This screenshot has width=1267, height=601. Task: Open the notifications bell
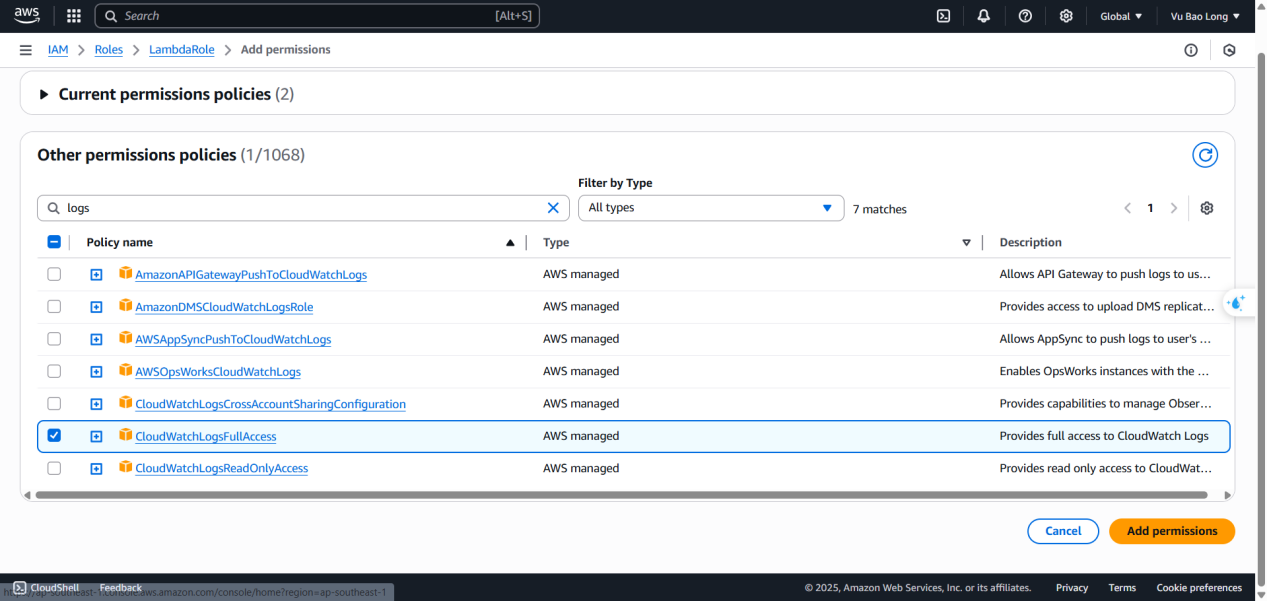click(984, 16)
